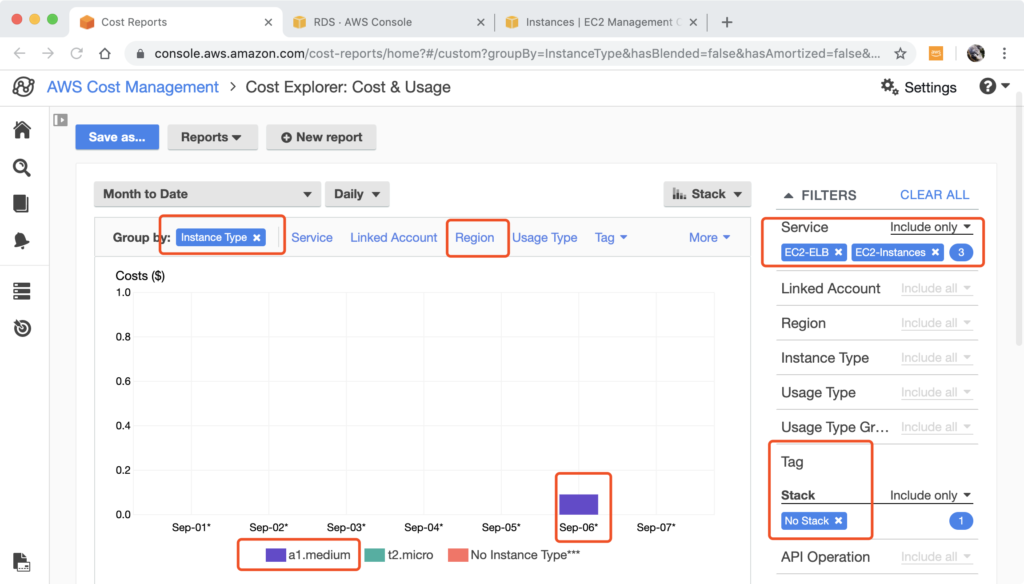Viewport: 1024px width, 584px height.
Task: Open the circular history icon in sidebar
Action: [22, 328]
